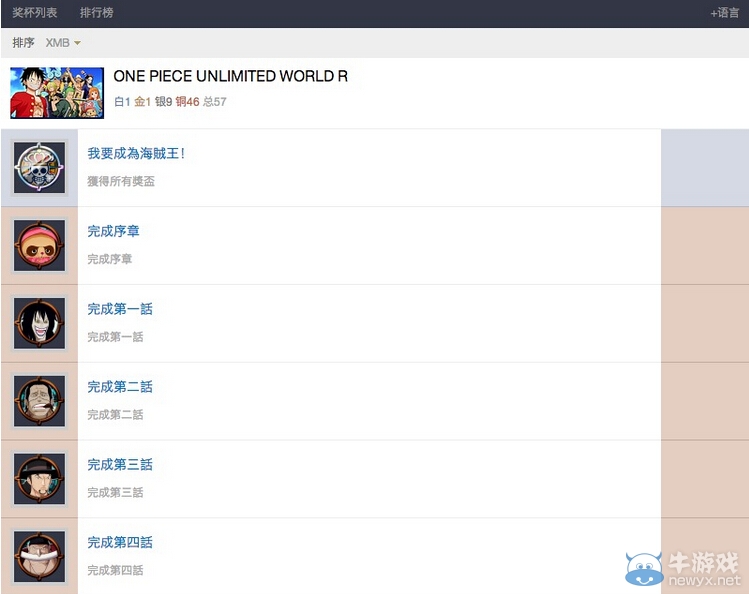Click the grey 完成第三話 description text

click(115, 492)
